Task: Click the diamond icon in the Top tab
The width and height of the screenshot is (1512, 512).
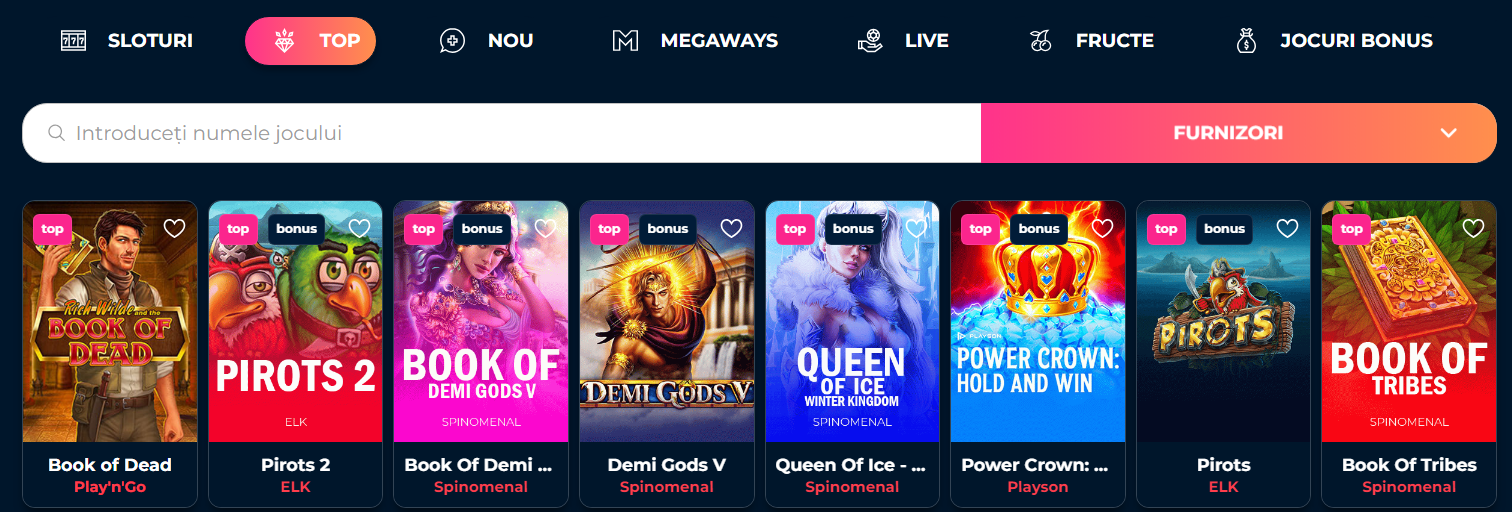Action: [x=285, y=41]
